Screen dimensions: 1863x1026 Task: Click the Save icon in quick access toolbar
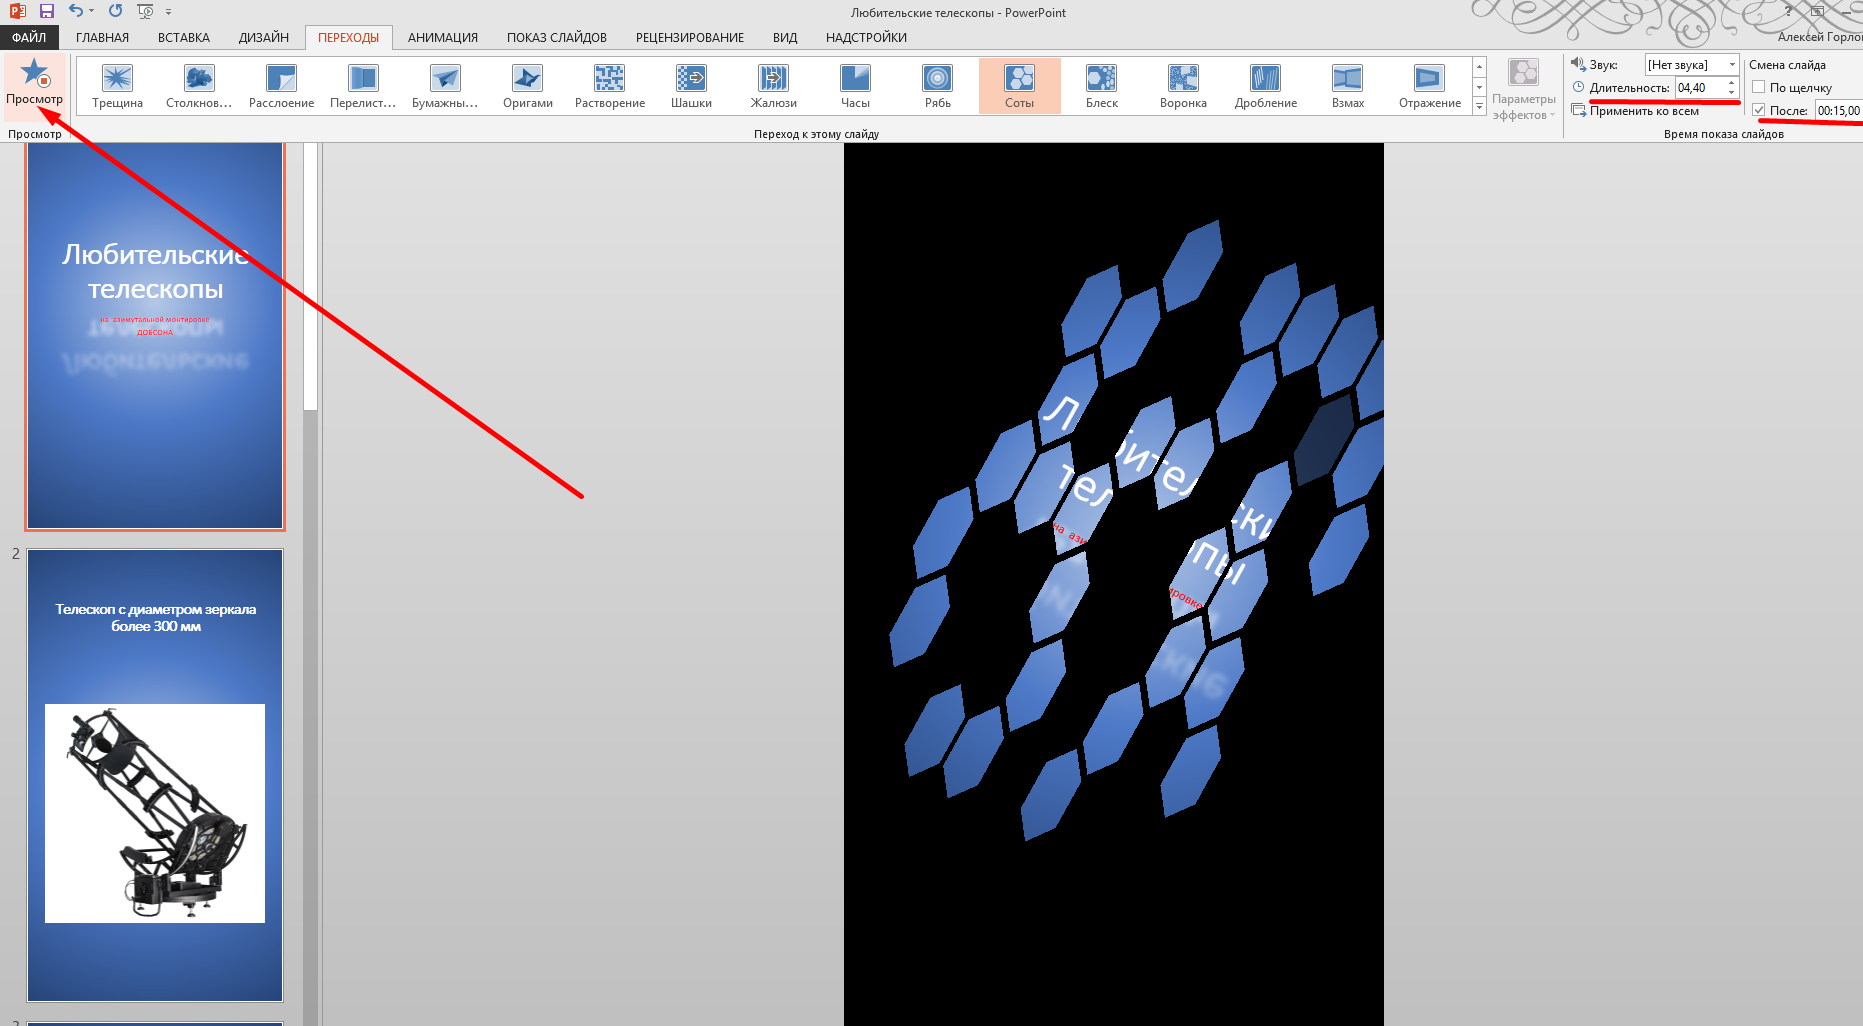(47, 11)
